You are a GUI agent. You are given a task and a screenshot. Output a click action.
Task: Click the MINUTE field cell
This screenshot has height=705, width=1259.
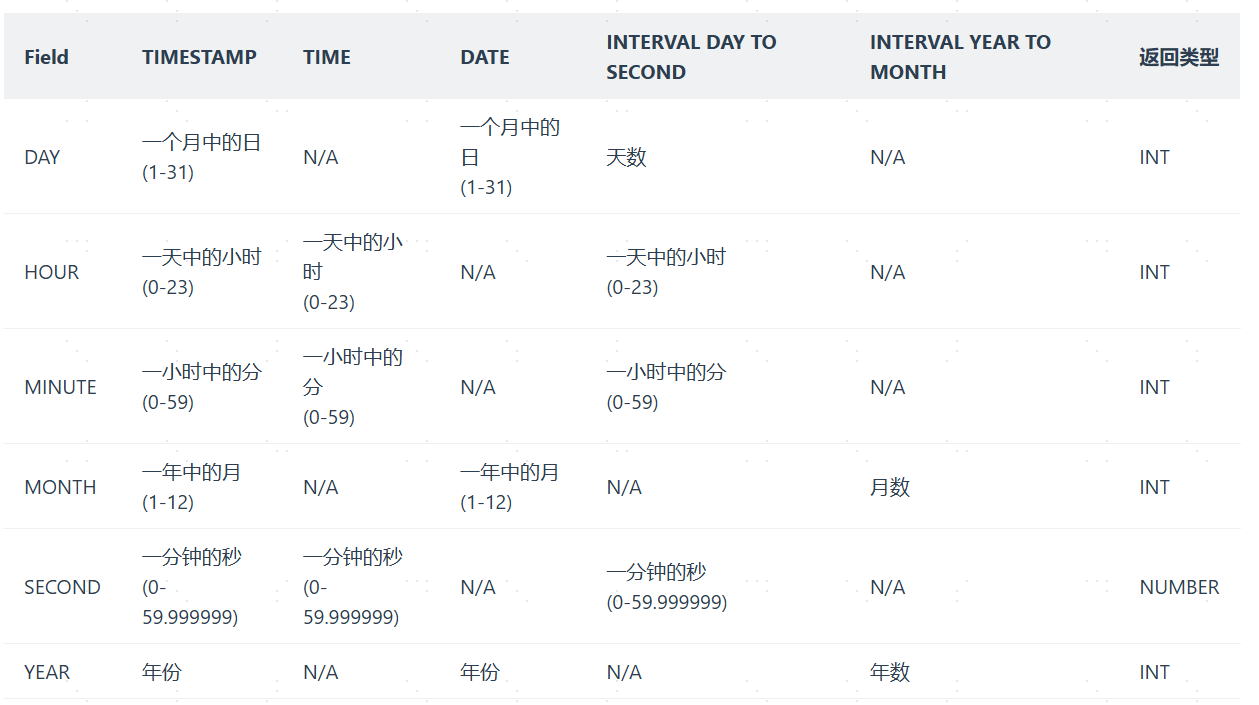60,387
